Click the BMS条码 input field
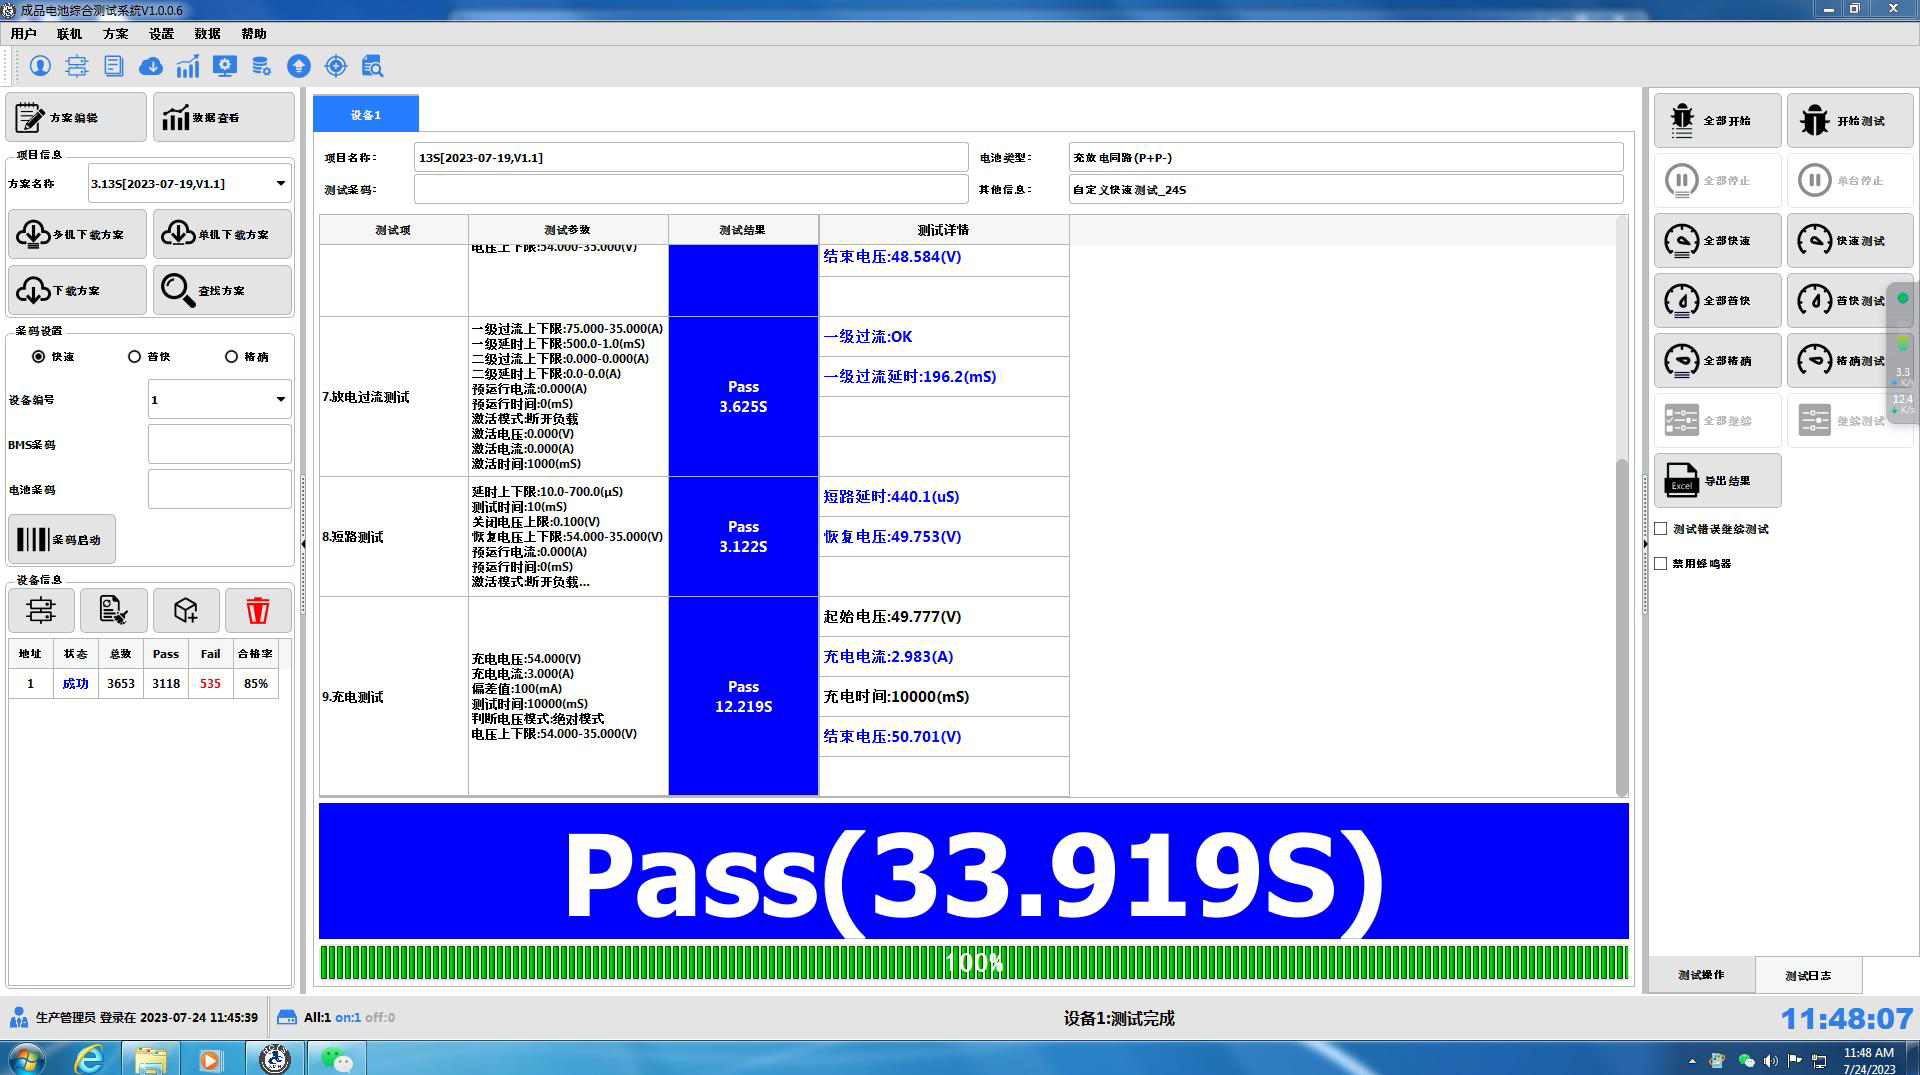The height and width of the screenshot is (1075, 1920). click(x=219, y=445)
